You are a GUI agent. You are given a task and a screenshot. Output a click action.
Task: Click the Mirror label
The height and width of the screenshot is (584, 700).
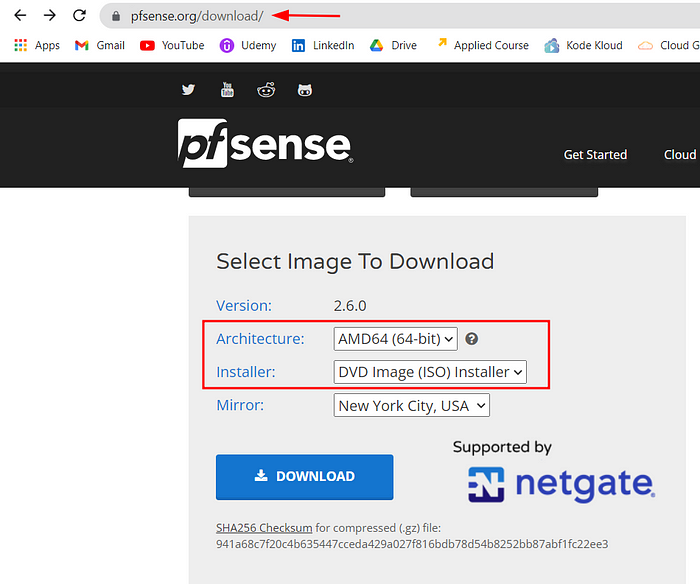click(x=240, y=405)
